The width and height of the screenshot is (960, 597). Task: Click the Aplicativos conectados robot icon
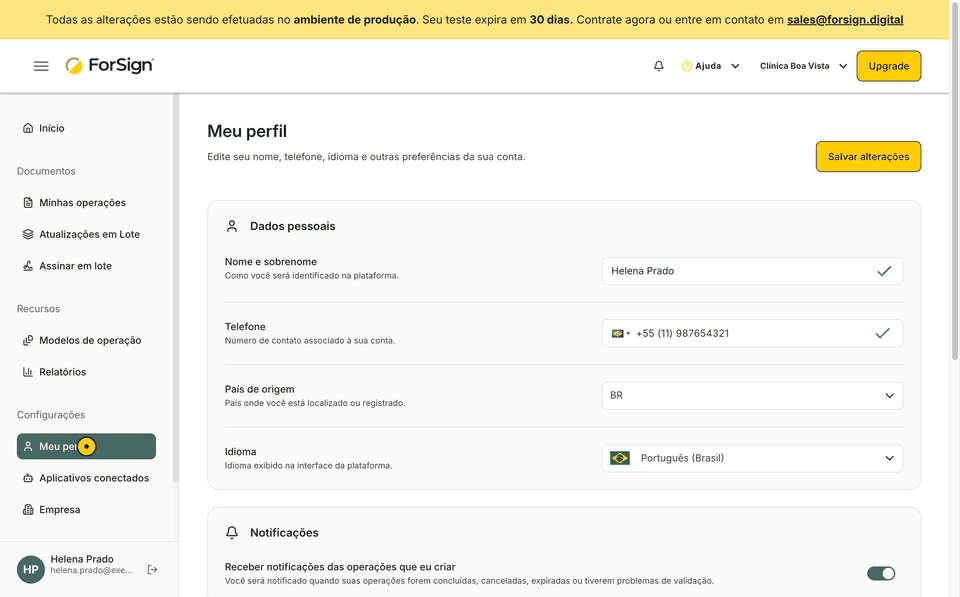point(28,478)
